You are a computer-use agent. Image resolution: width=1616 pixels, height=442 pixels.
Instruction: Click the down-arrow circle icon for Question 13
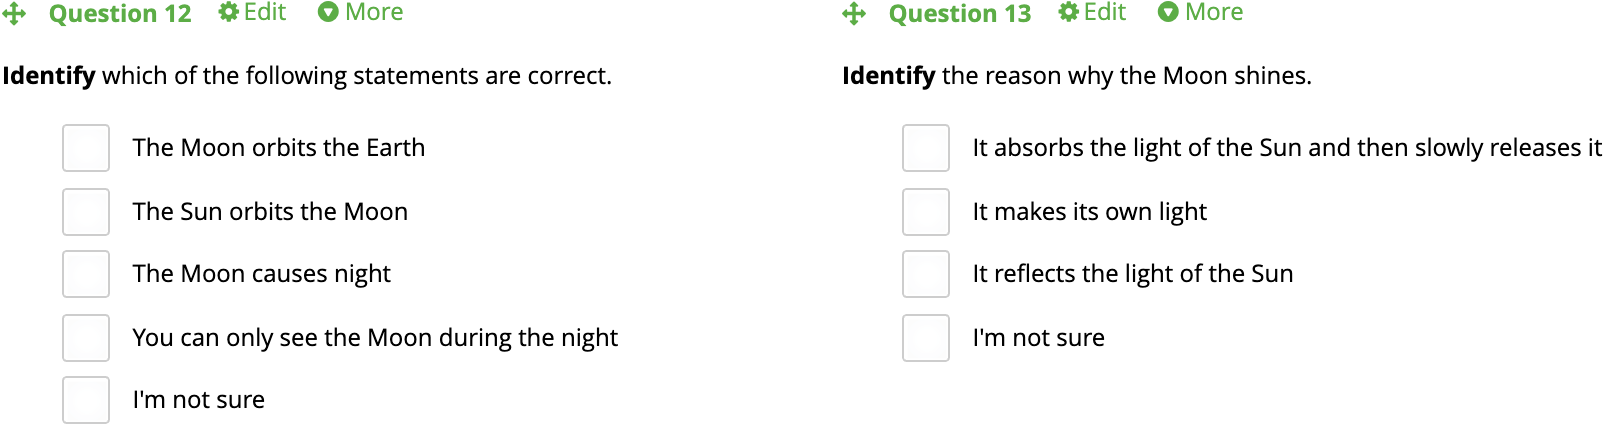(x=1168, y=12)
